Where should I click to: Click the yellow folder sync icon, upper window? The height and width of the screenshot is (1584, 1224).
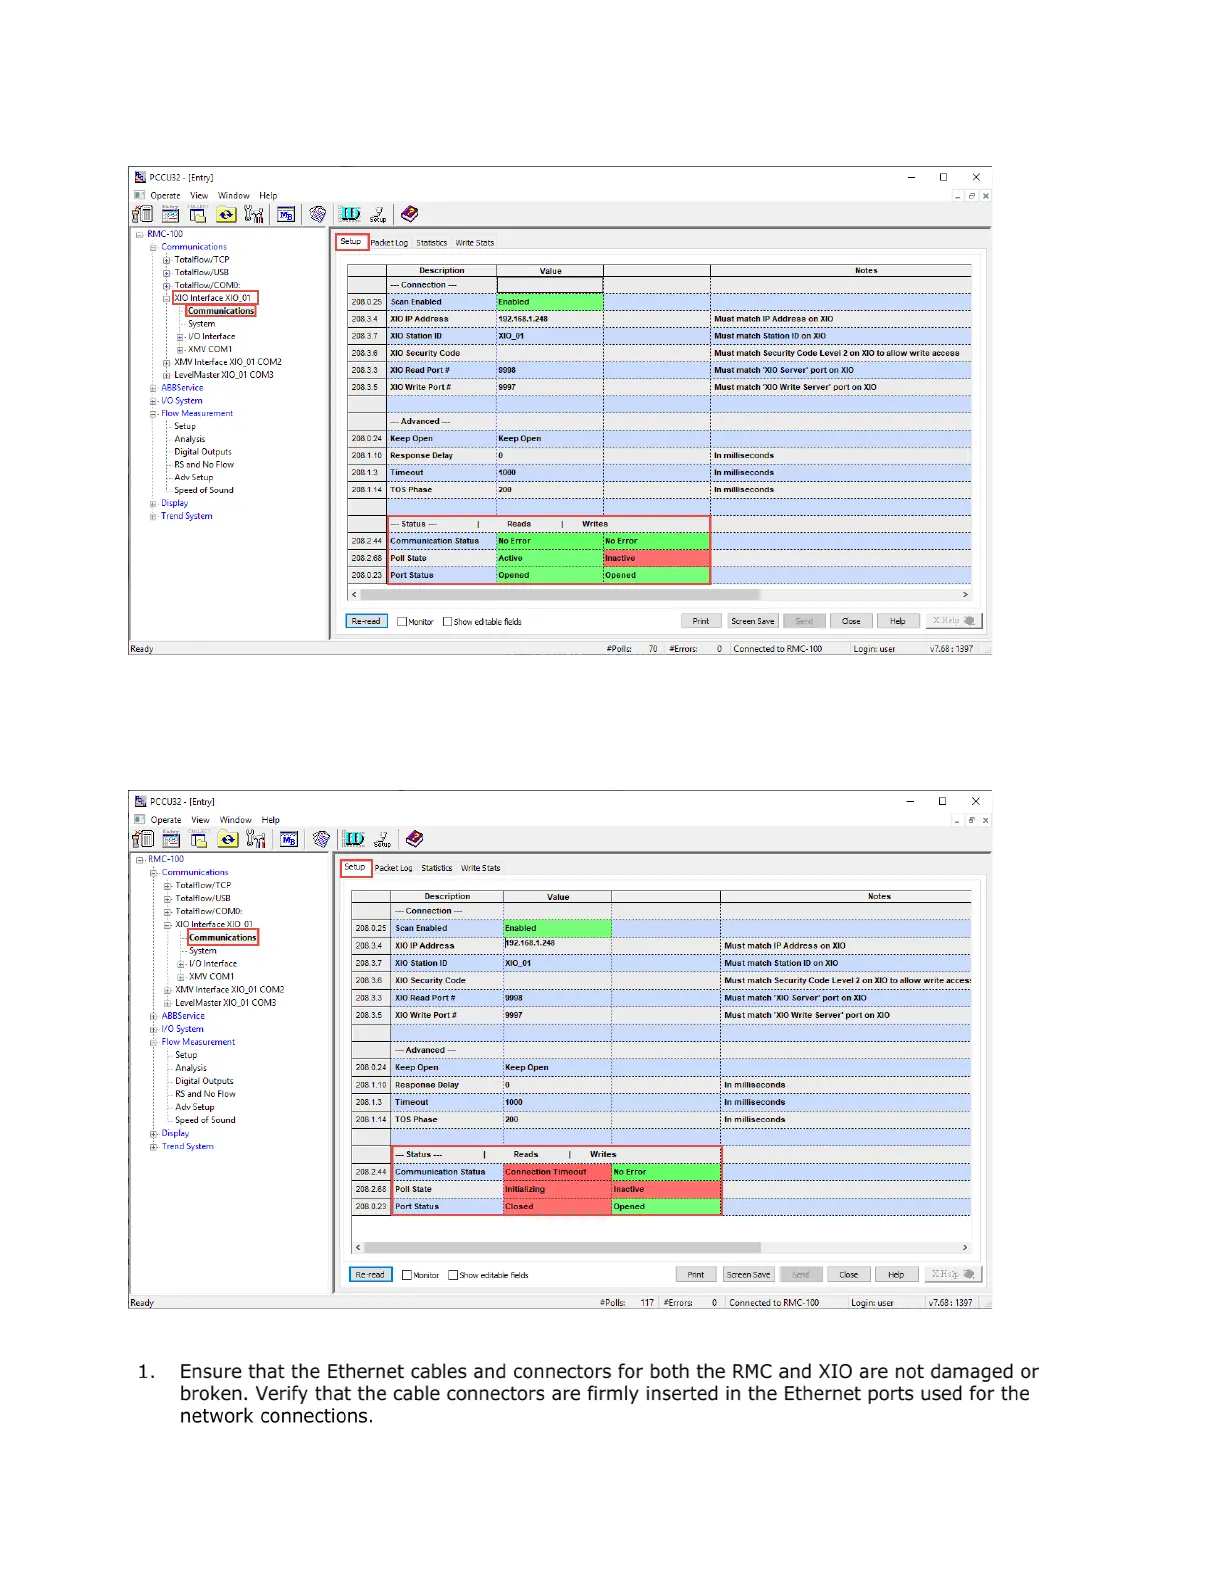pyautogui.click(x=226, y=215)
